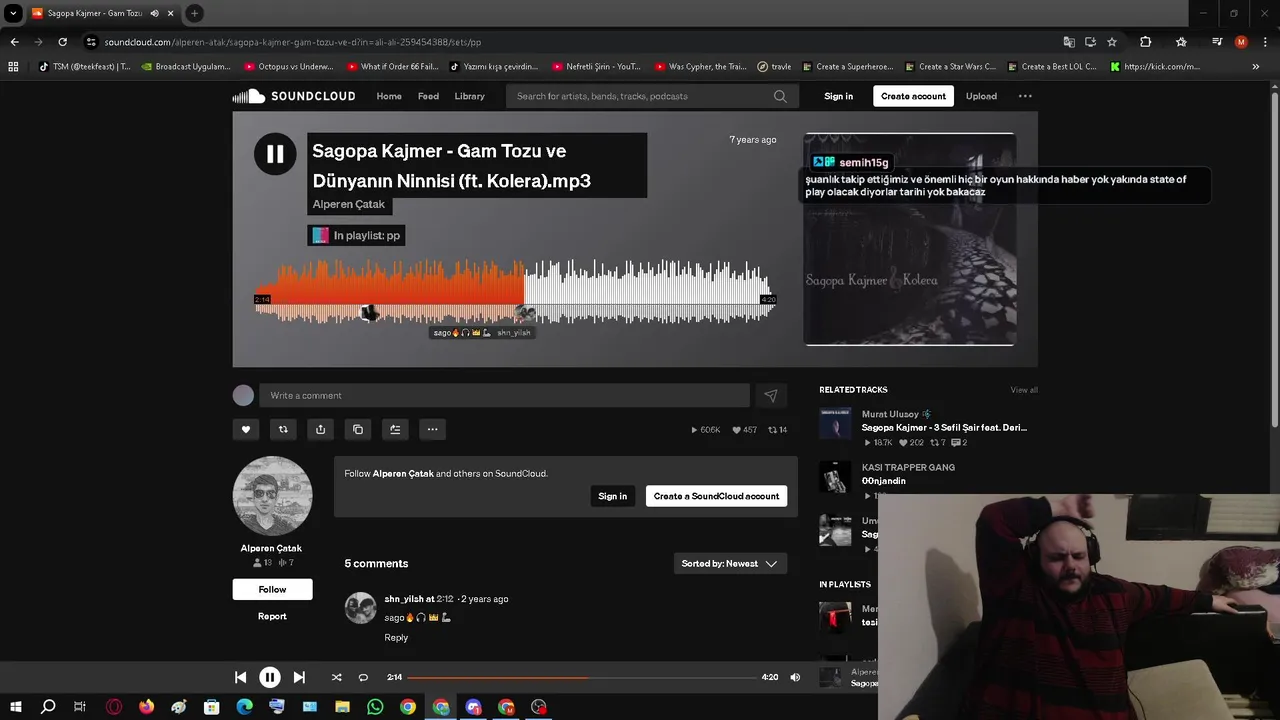1280x720 pixels.
Task: Add the track to Next up
Action: (395, 429)
